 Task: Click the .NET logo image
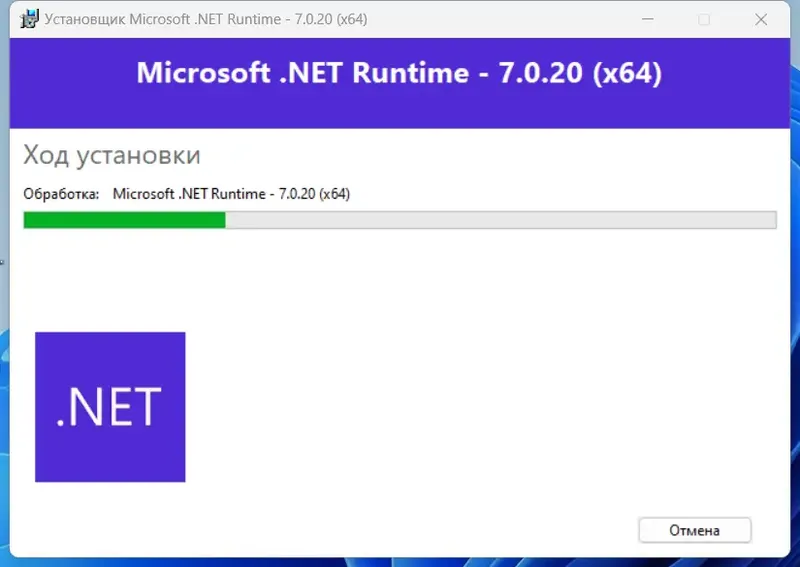110,407
